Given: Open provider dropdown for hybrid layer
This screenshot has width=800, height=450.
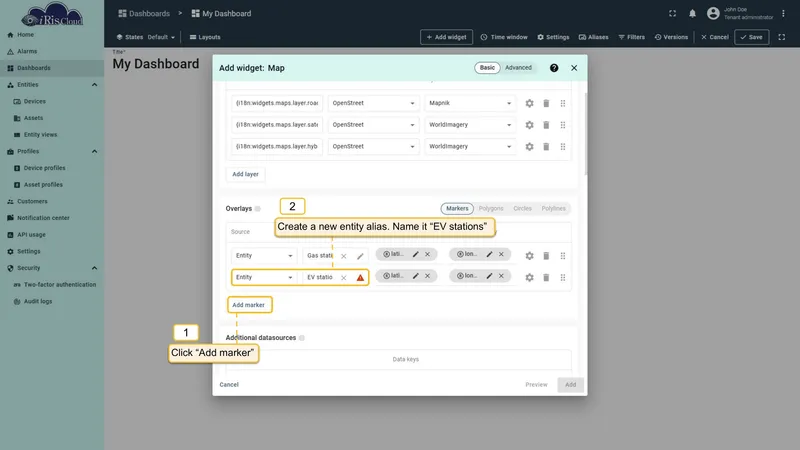Looking at the screenshot, I should (x=373, y=146).
